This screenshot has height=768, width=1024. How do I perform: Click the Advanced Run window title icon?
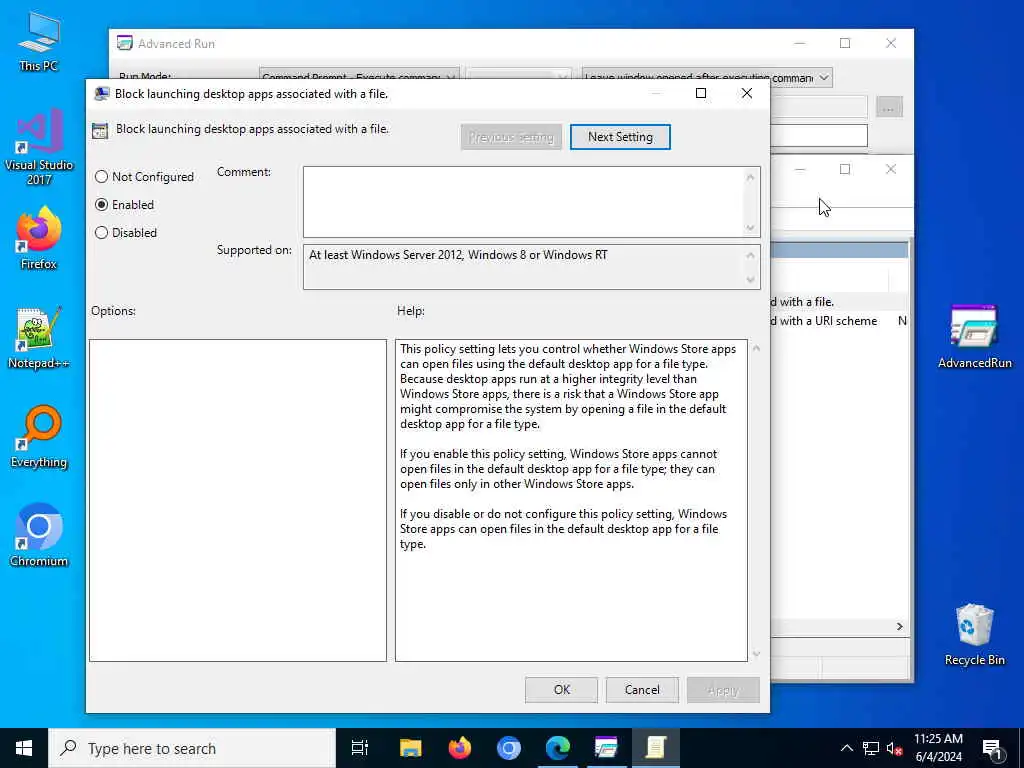[124, 43]
